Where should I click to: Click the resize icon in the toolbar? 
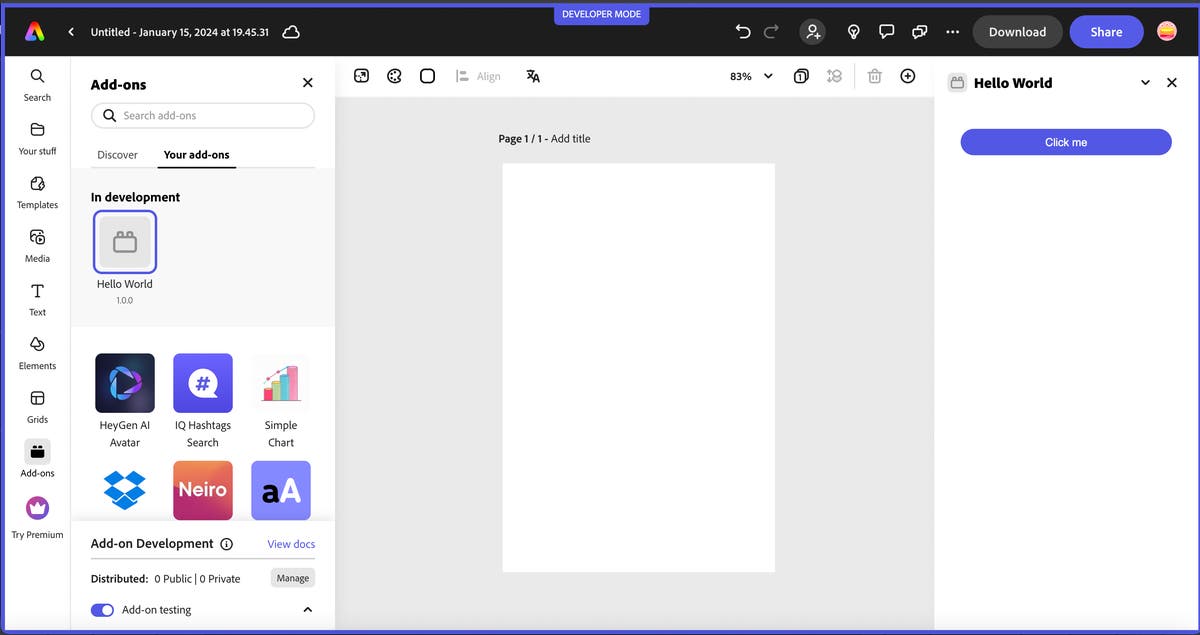(x=362, y=76)
